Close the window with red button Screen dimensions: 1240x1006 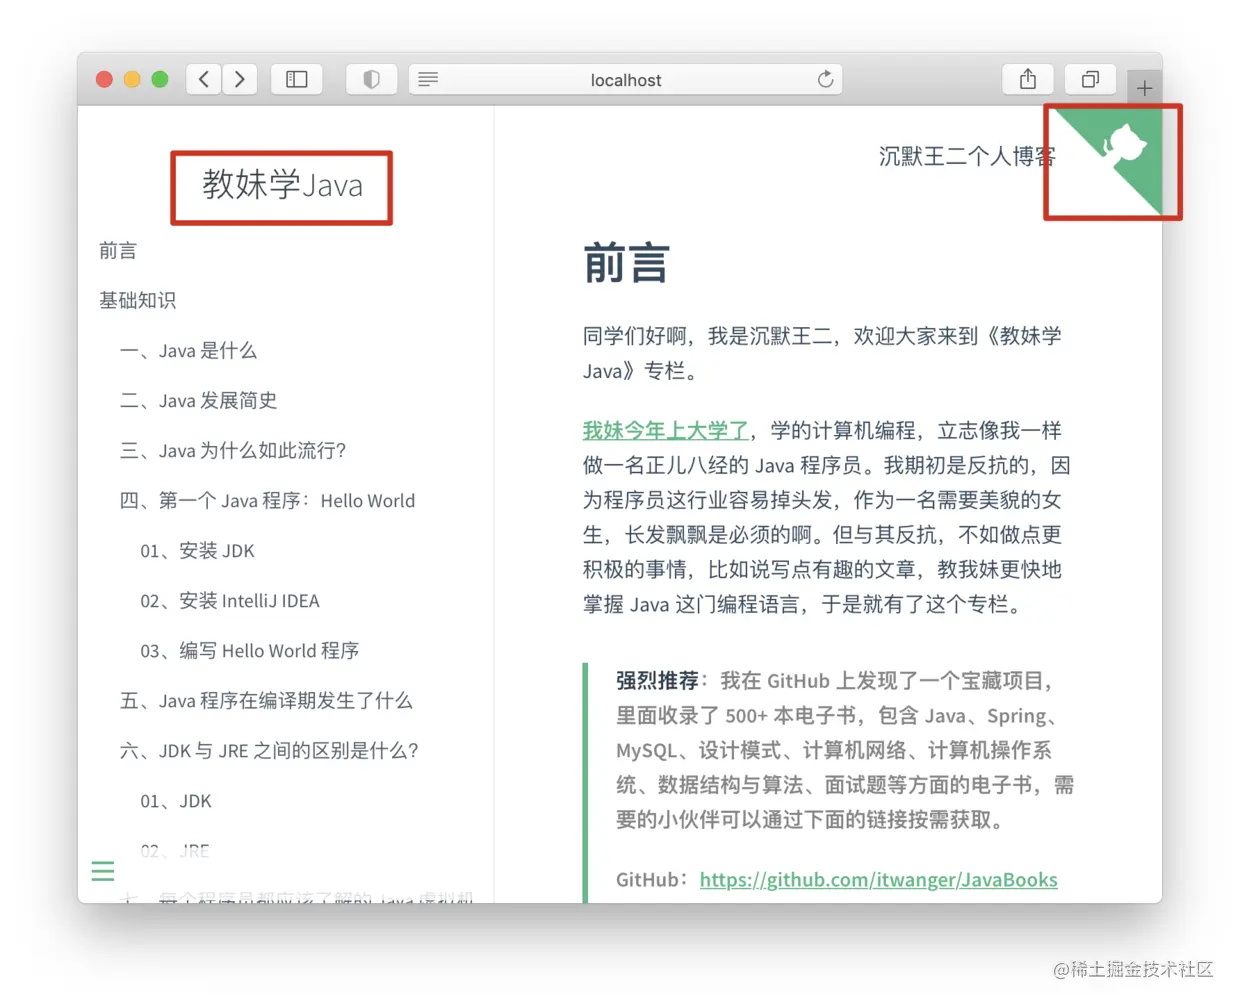(104, 79)
